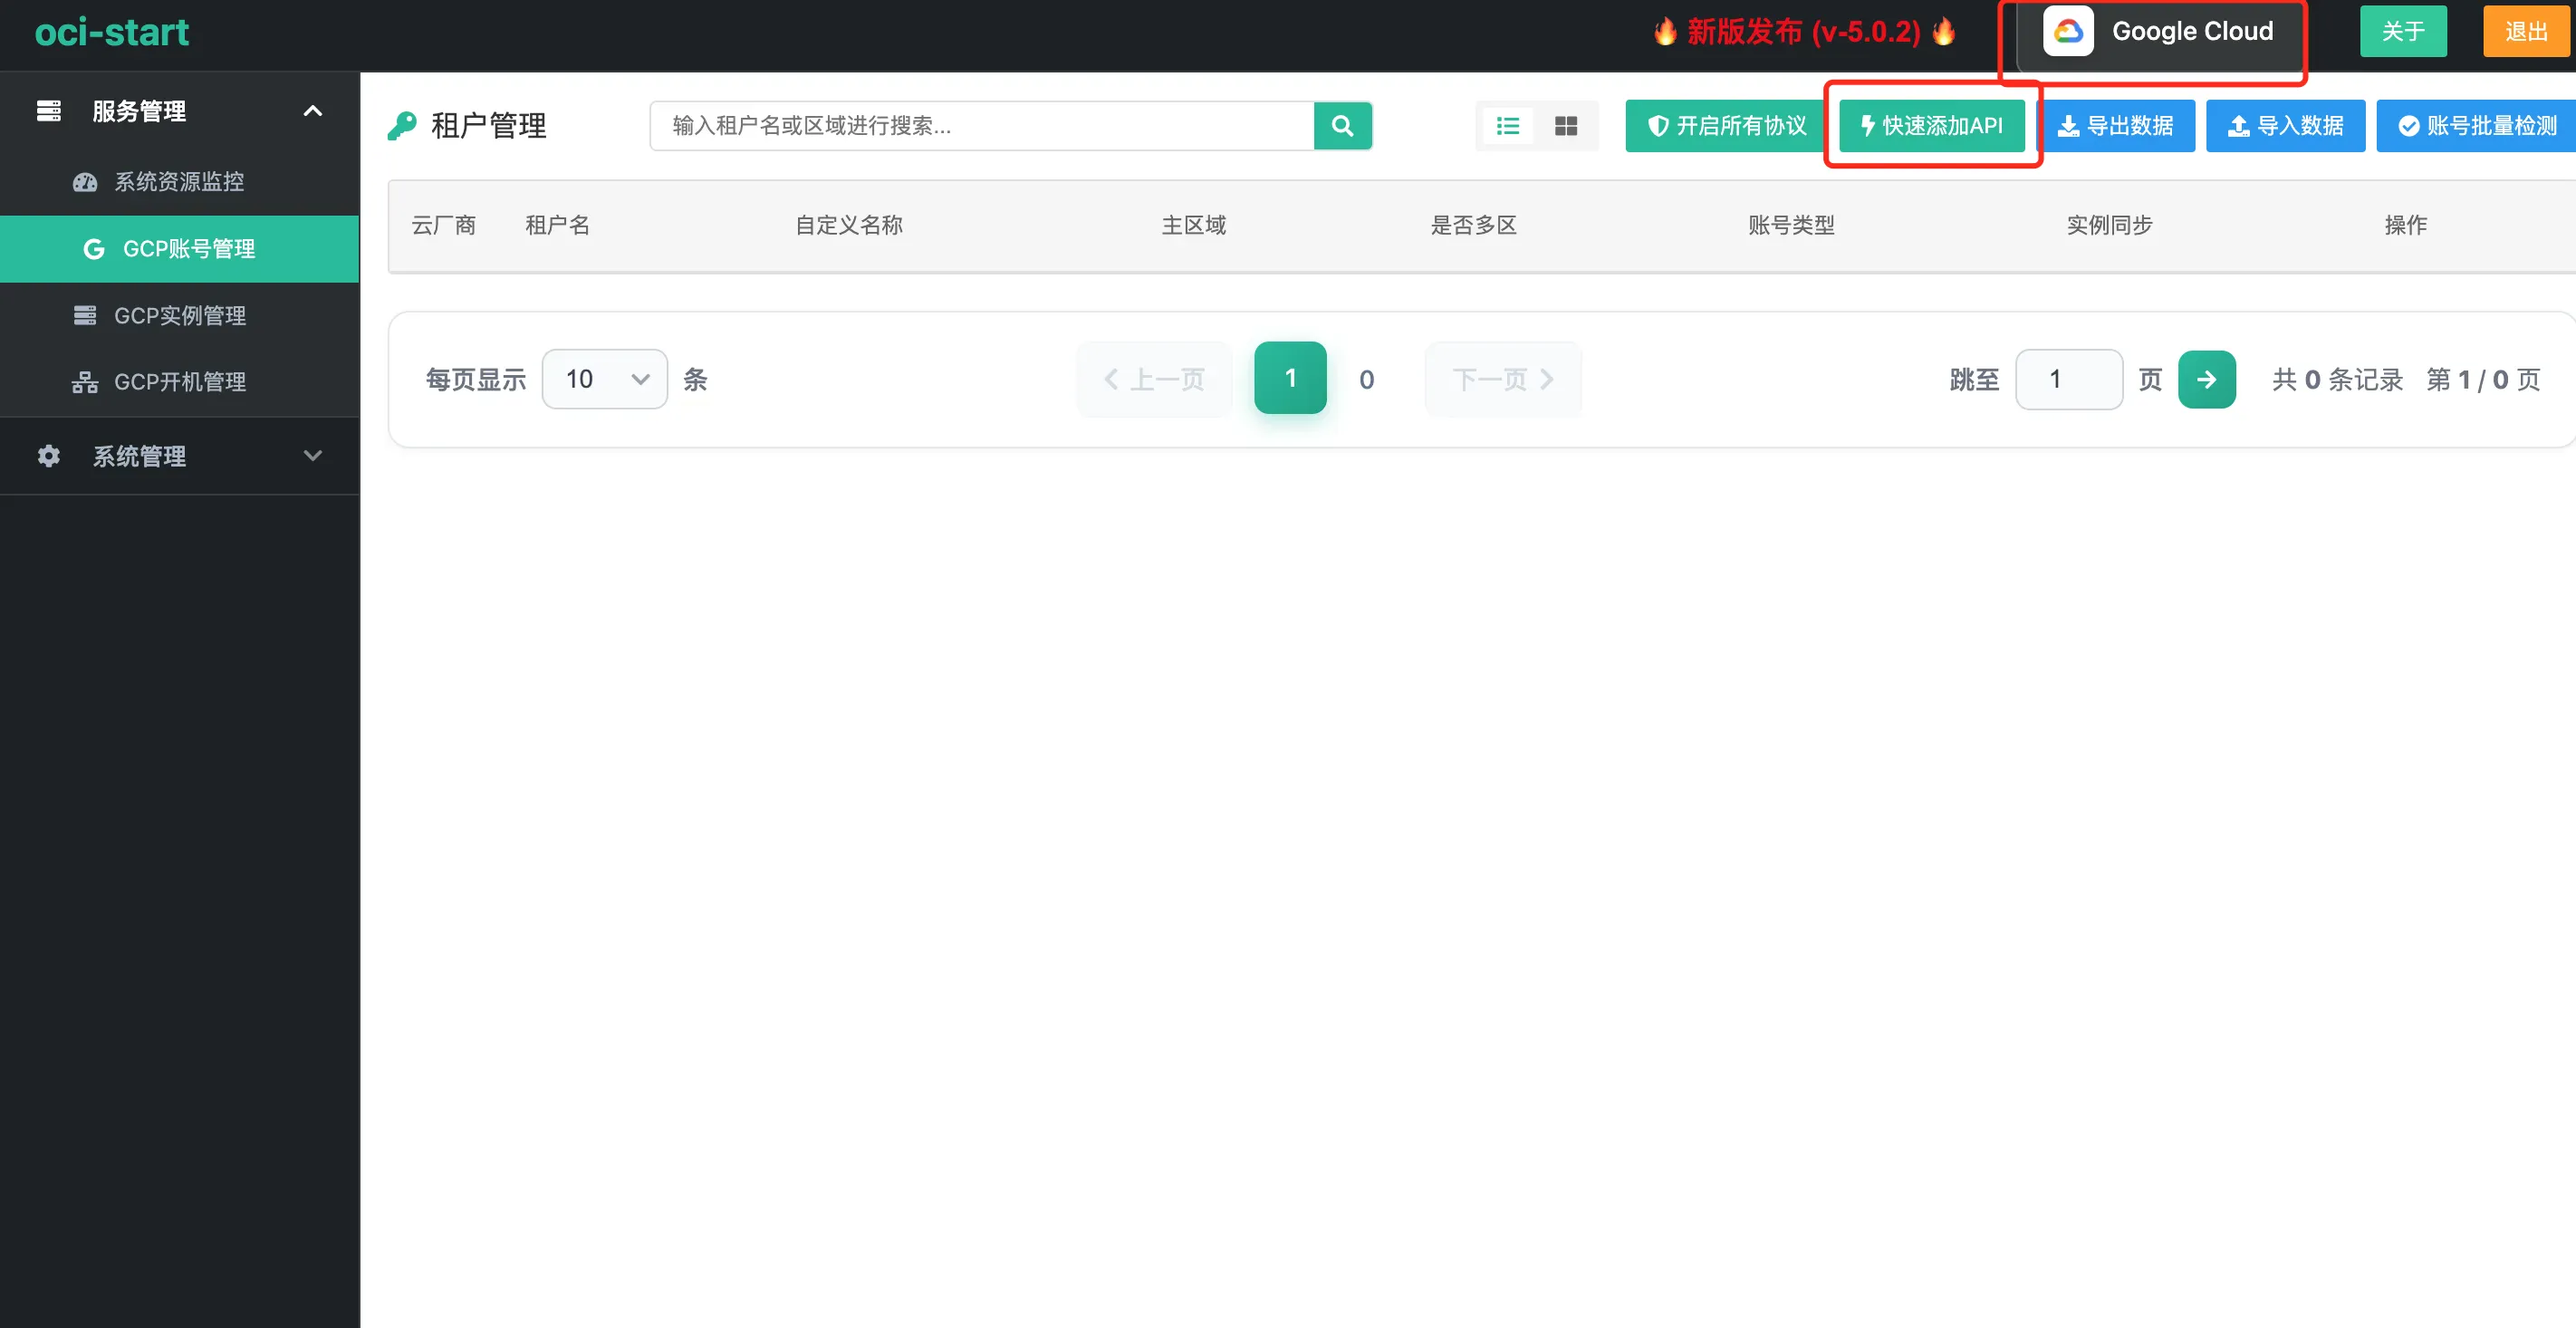Switch to grid view layout
Screen dimensions: 2576x1328
point(1567,126)
